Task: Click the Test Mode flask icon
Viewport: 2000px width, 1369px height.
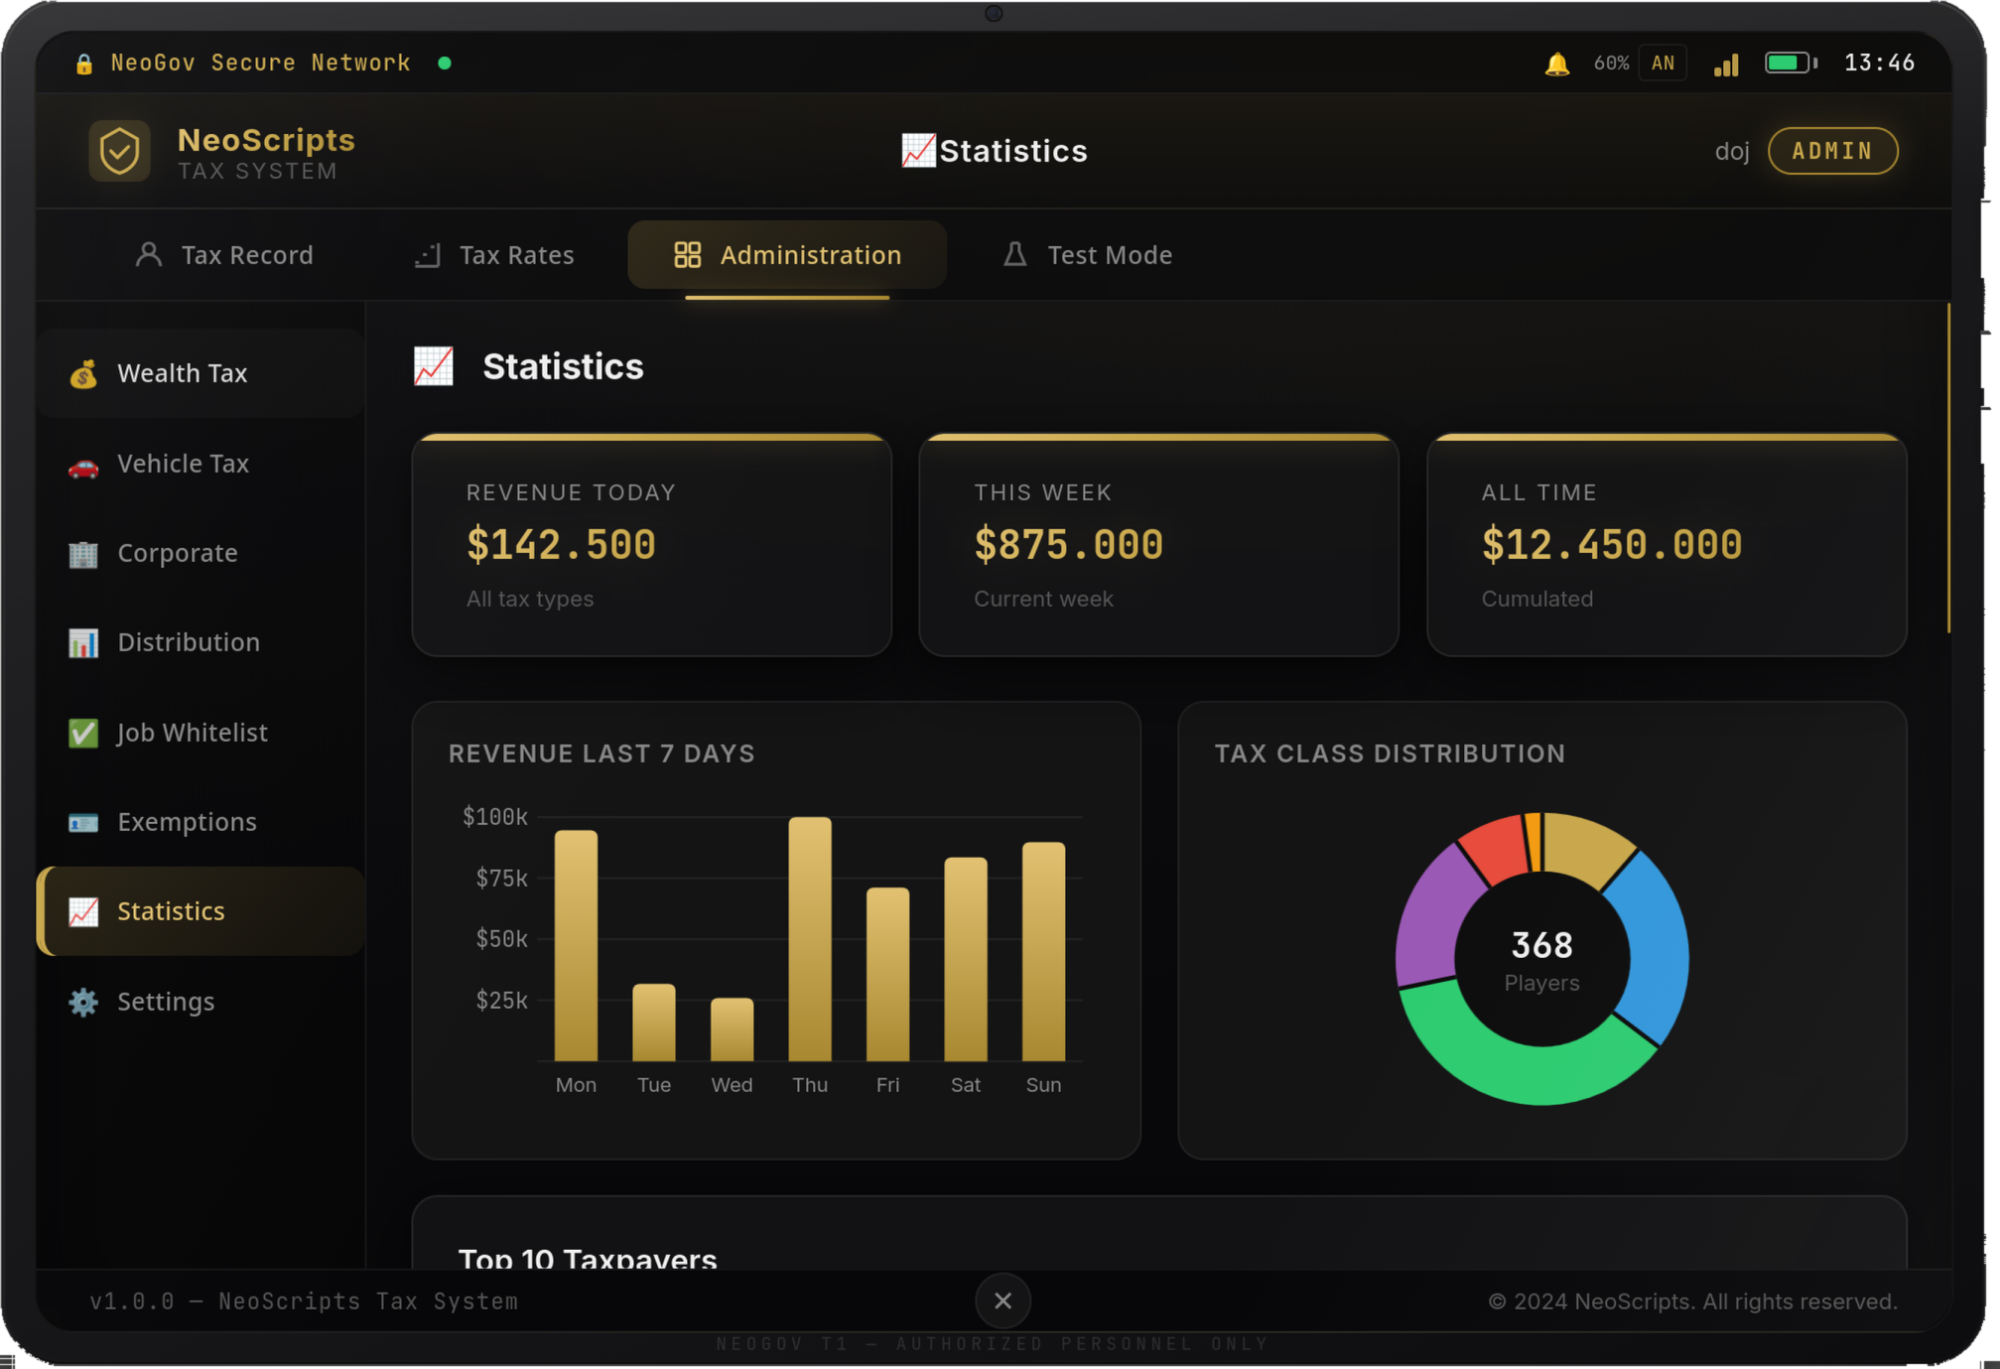Action: 1015,254
